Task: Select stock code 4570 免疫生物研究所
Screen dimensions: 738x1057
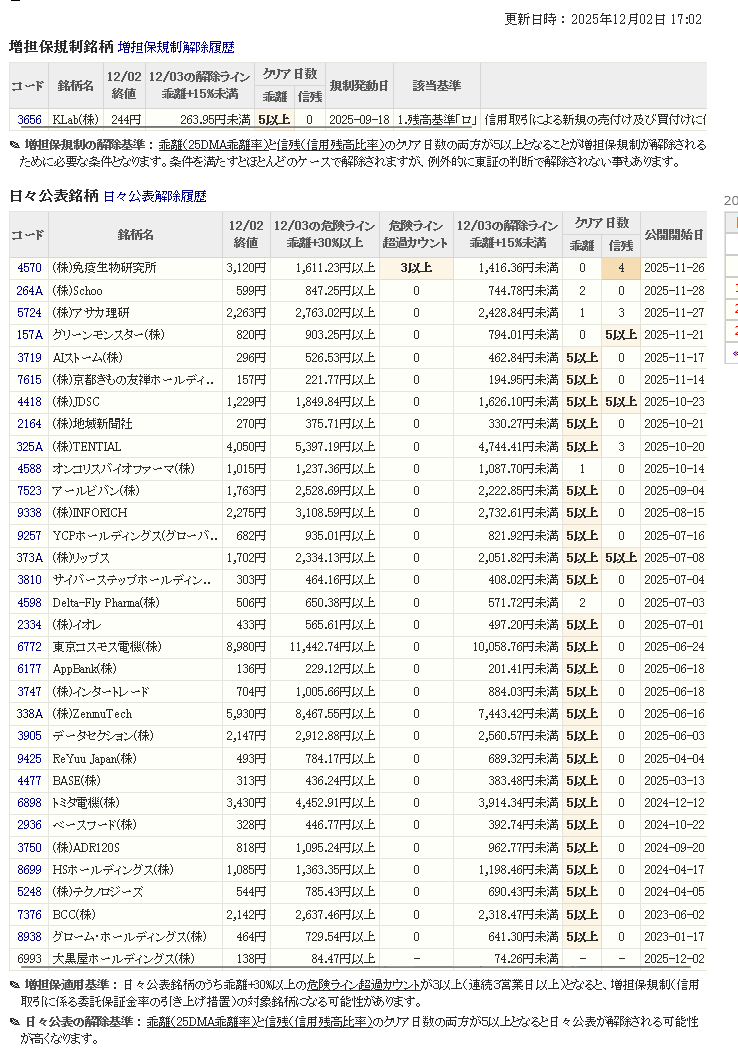Action: point(29,268)
